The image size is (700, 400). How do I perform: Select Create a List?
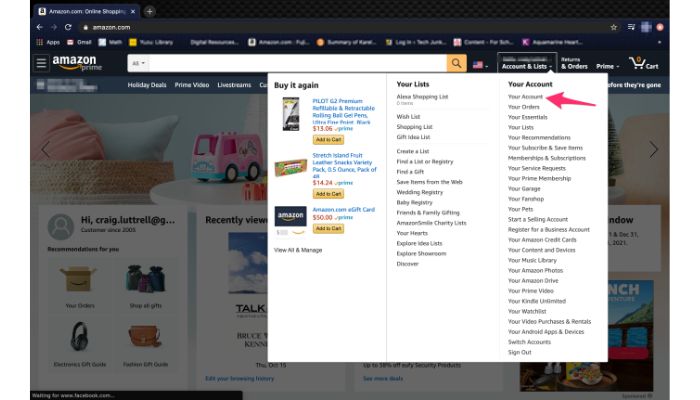(x=412, y=151)
